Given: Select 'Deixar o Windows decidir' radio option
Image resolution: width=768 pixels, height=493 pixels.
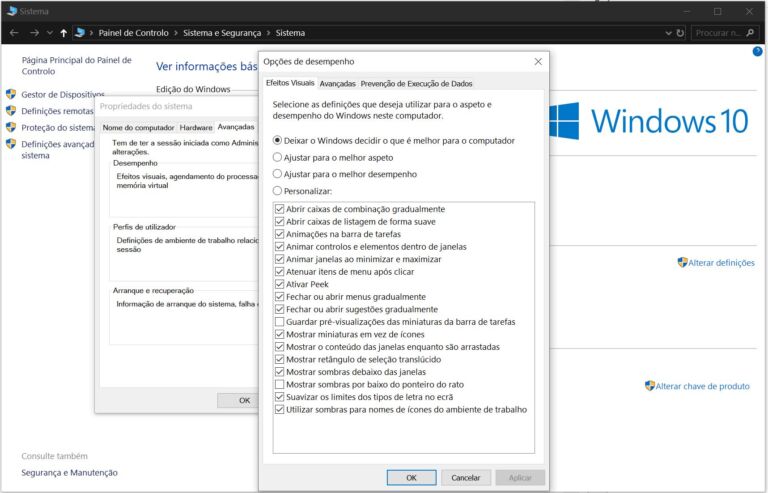Looking at the screenshot, I should [x=277, y=141].
